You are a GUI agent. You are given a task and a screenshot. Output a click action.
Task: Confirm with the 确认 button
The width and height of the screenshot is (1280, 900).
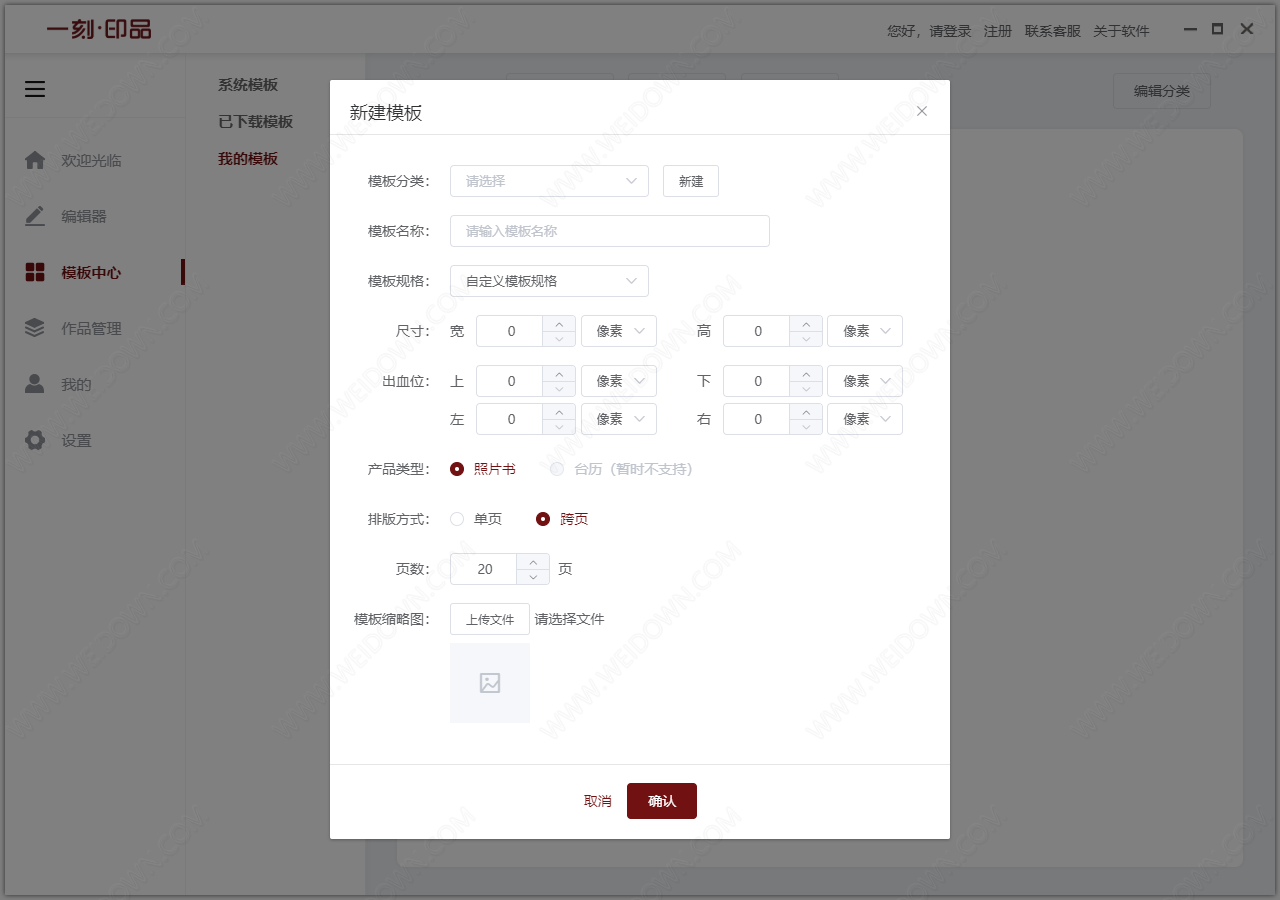(x=662, y=801)
